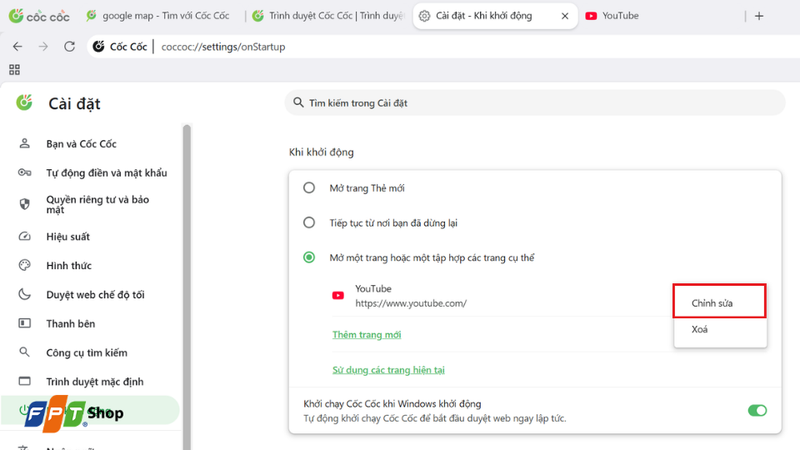Click the key icon for Tự động điền
This screenshot has height=450, width=800.
click(24, 172)
